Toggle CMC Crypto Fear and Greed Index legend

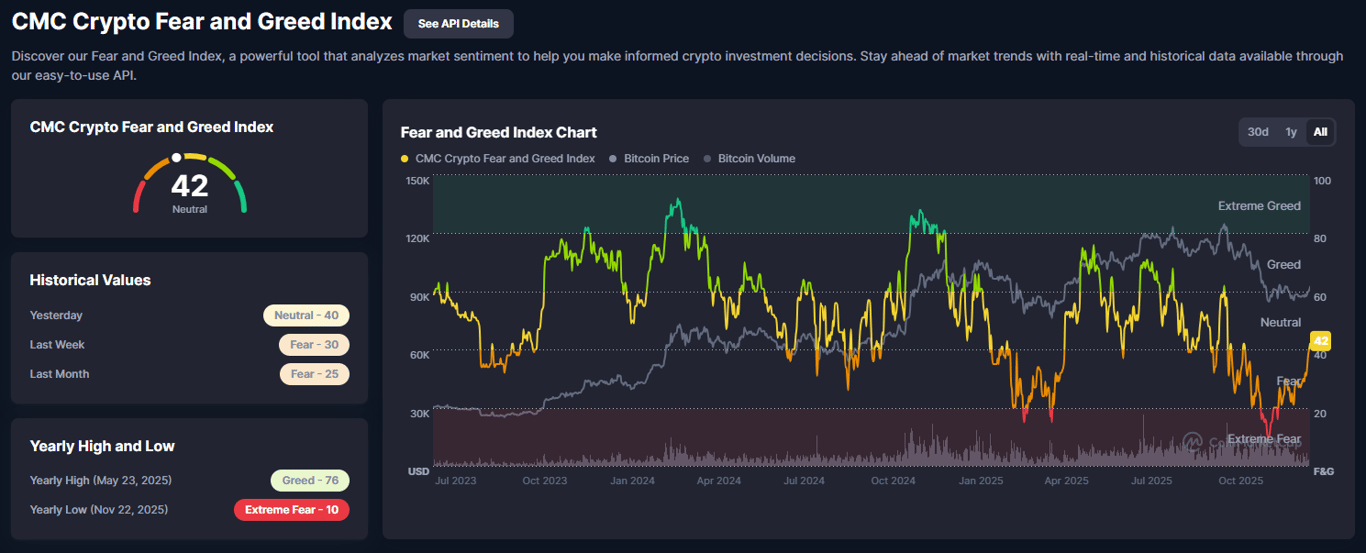pyautogui.click(x=497, y=158)
